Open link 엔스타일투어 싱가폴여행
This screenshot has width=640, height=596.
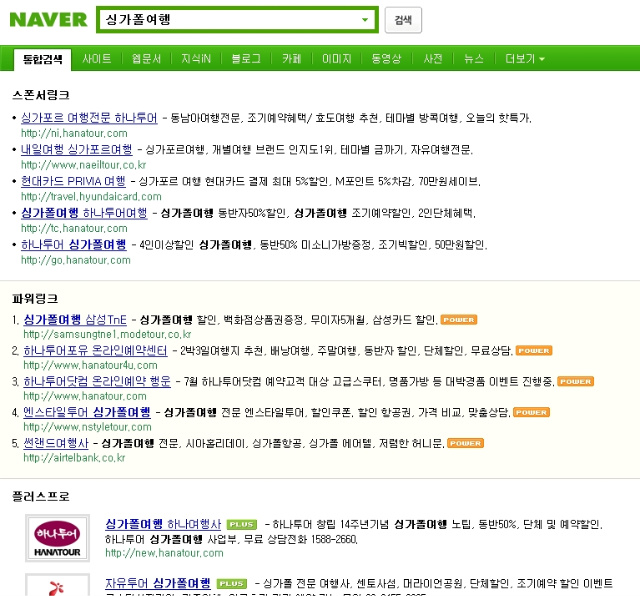[x=87, y=412]
